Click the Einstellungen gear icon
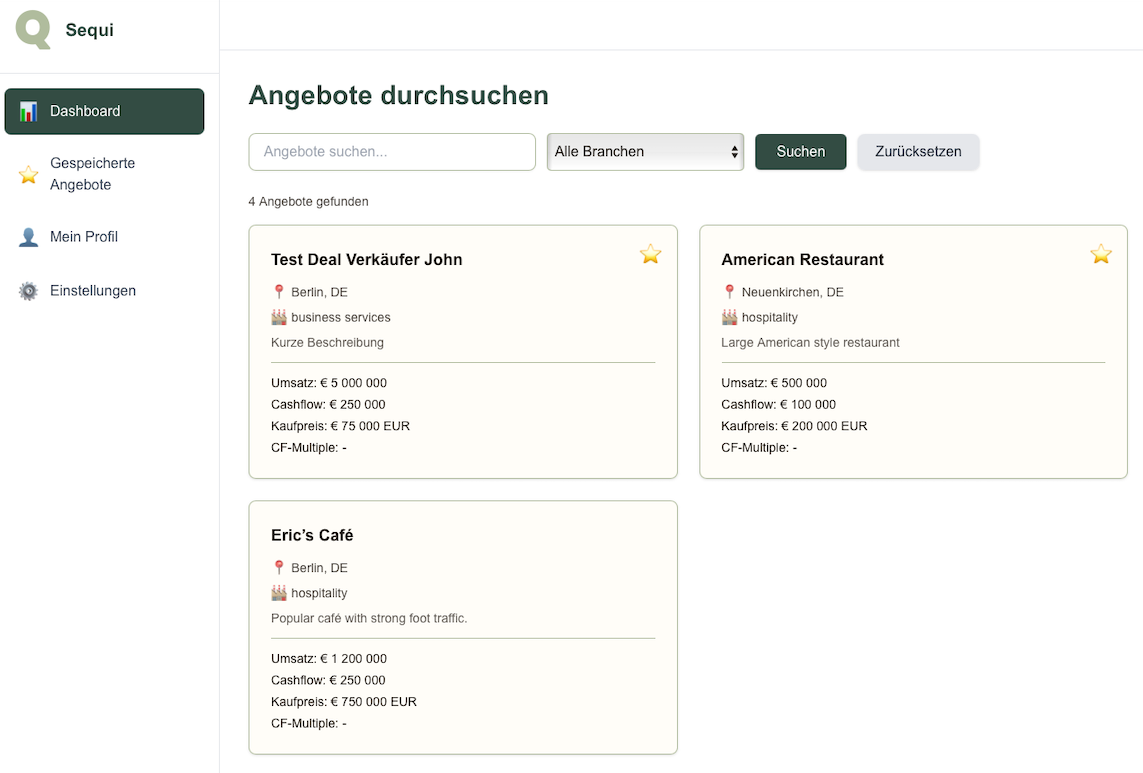This screenshot has height=773, width=1143. [x=29, y=291]
